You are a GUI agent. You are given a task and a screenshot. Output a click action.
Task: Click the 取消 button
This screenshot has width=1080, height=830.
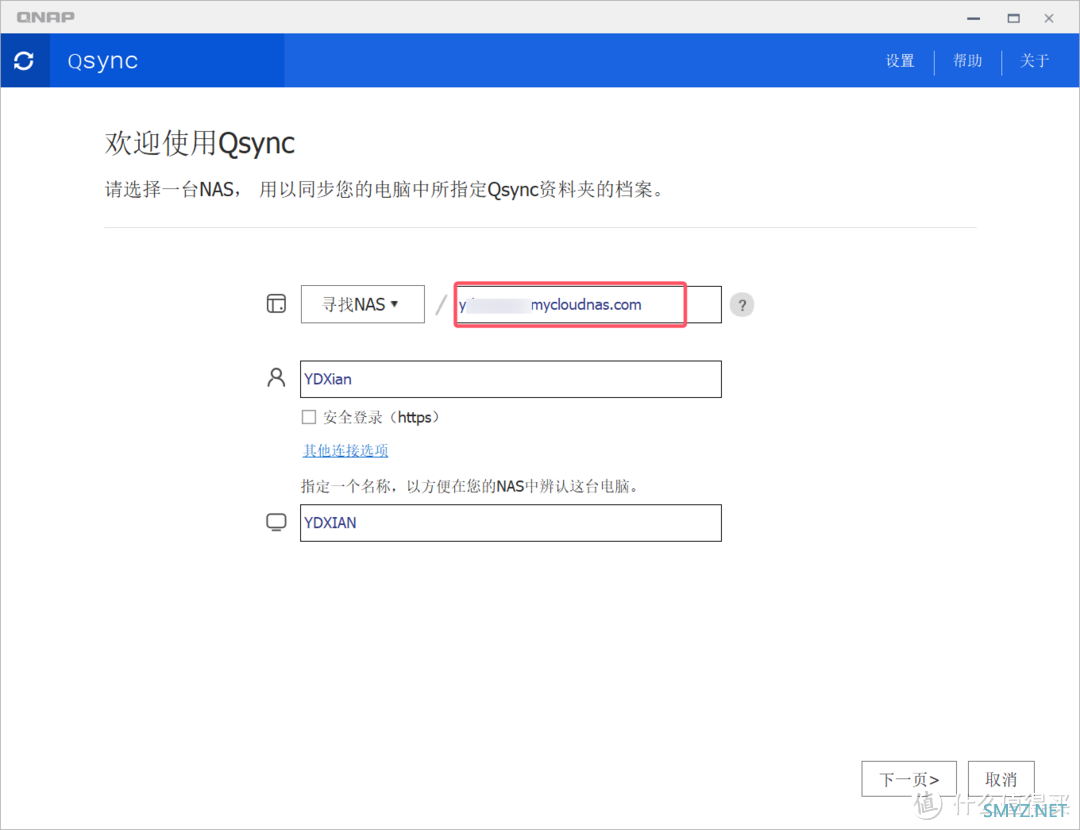(x=1001, y=779)
